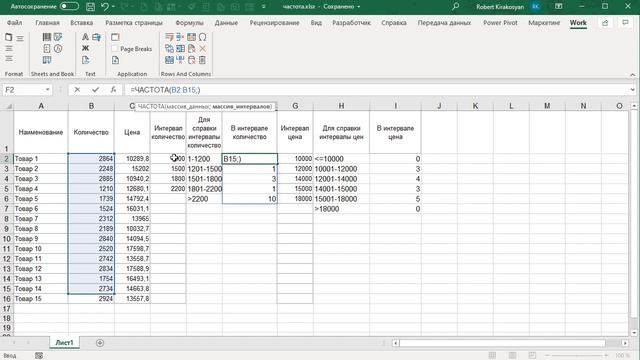Screen dimensions: 640x360
Task: Switch to the Вставка tab
Action: tap(82, 23)
